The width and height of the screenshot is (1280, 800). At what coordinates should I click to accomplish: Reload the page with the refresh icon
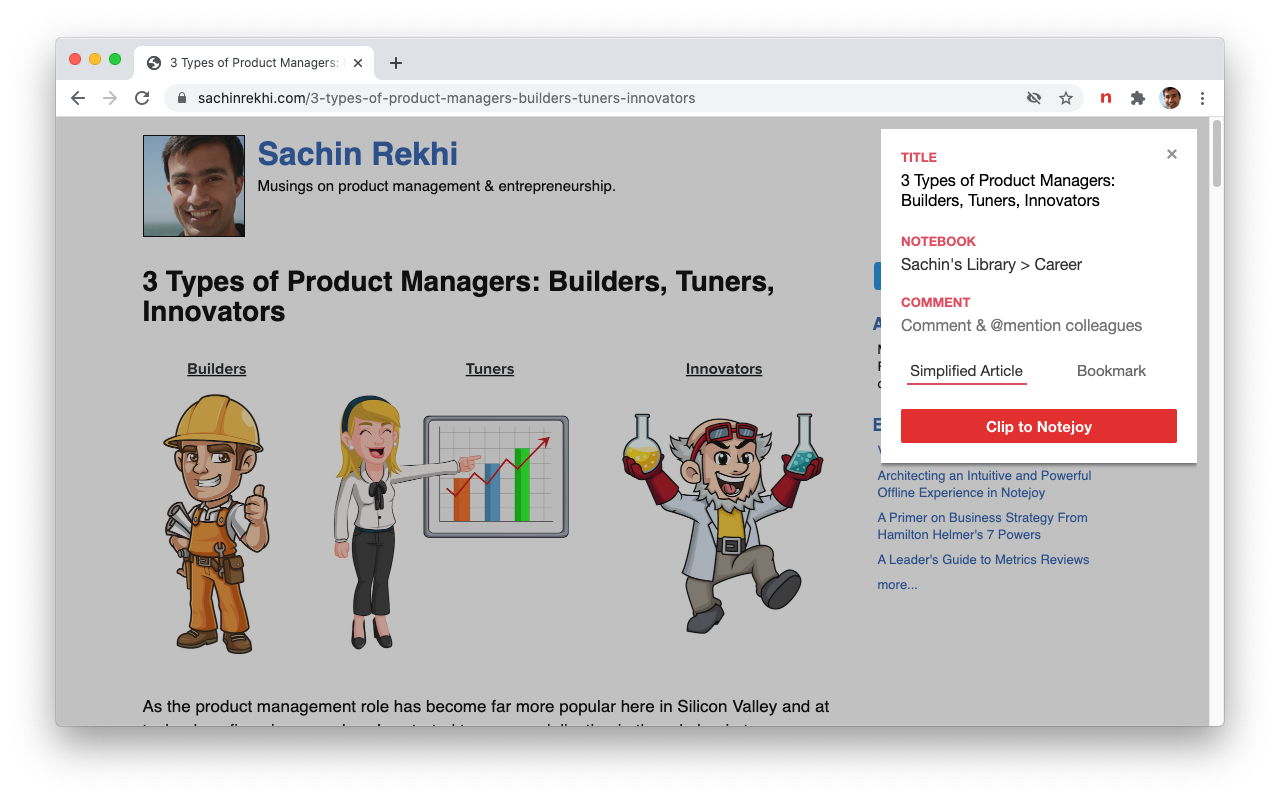pyautogui.click(x=142, y=98)
